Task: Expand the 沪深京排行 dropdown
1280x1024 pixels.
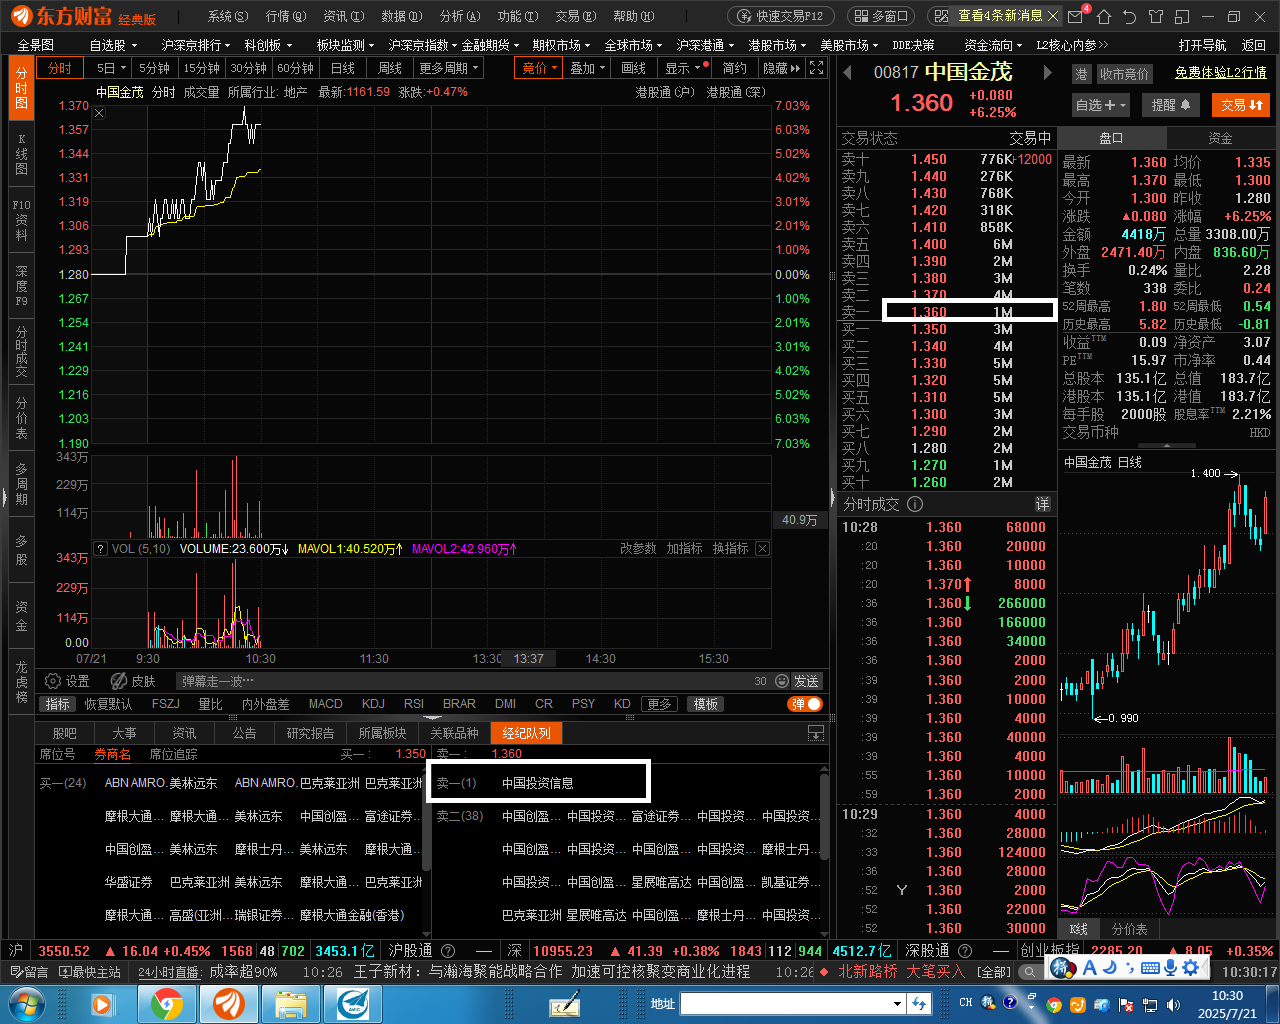Action: pyautogui.click(x=196, y=45)
